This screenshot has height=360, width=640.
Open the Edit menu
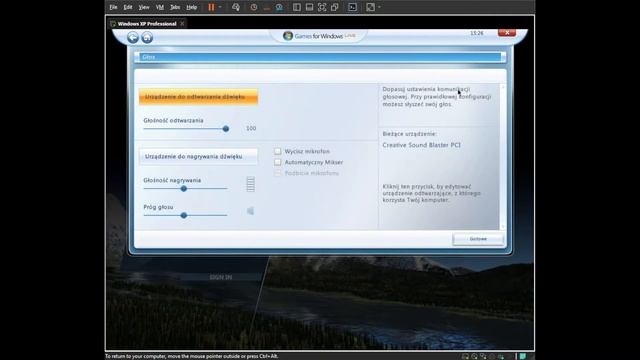(x=128, y=7)
